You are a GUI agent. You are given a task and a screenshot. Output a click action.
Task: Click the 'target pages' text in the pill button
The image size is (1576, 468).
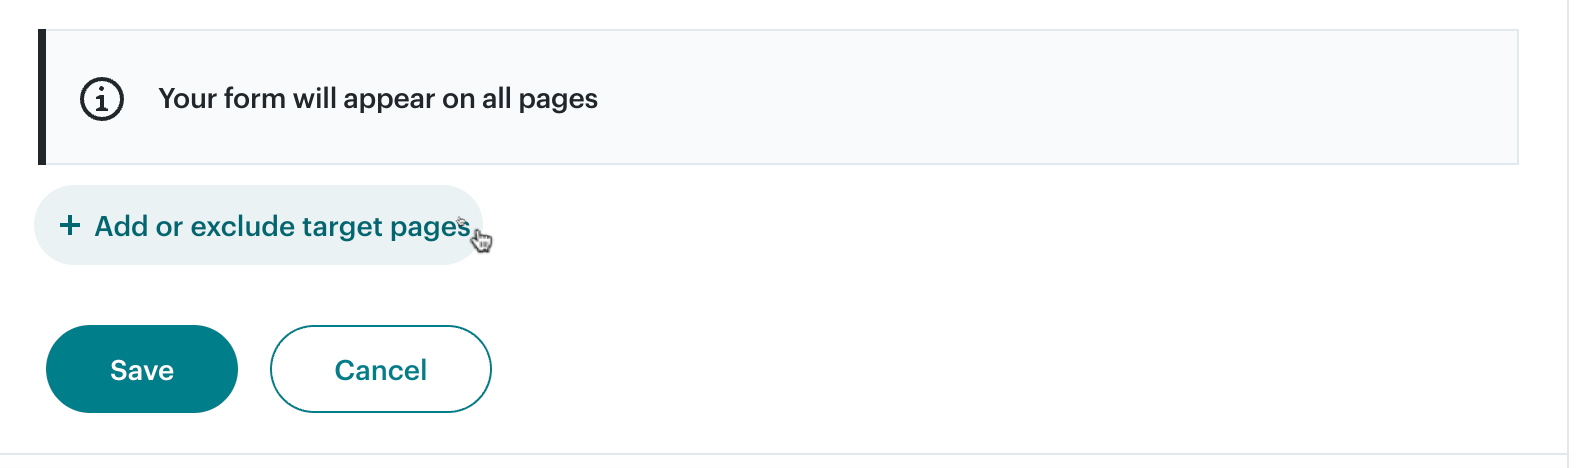point(385,227)
